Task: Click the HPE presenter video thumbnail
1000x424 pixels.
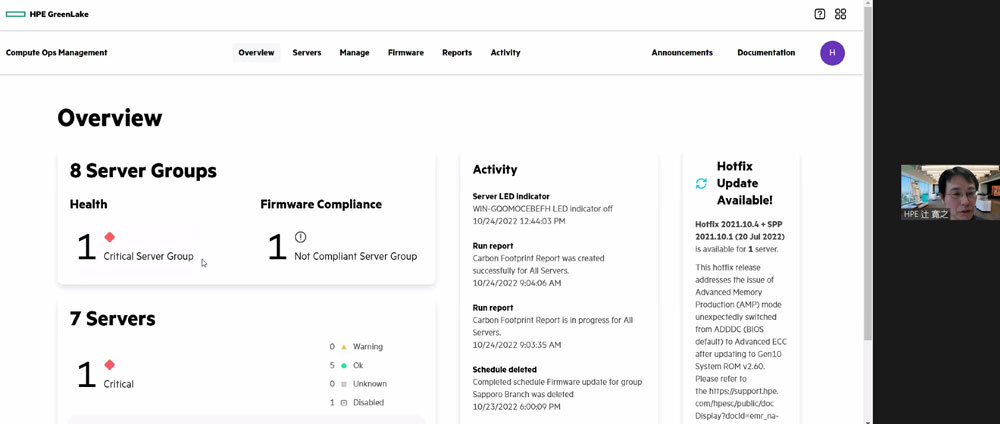Action: point(950,193)
